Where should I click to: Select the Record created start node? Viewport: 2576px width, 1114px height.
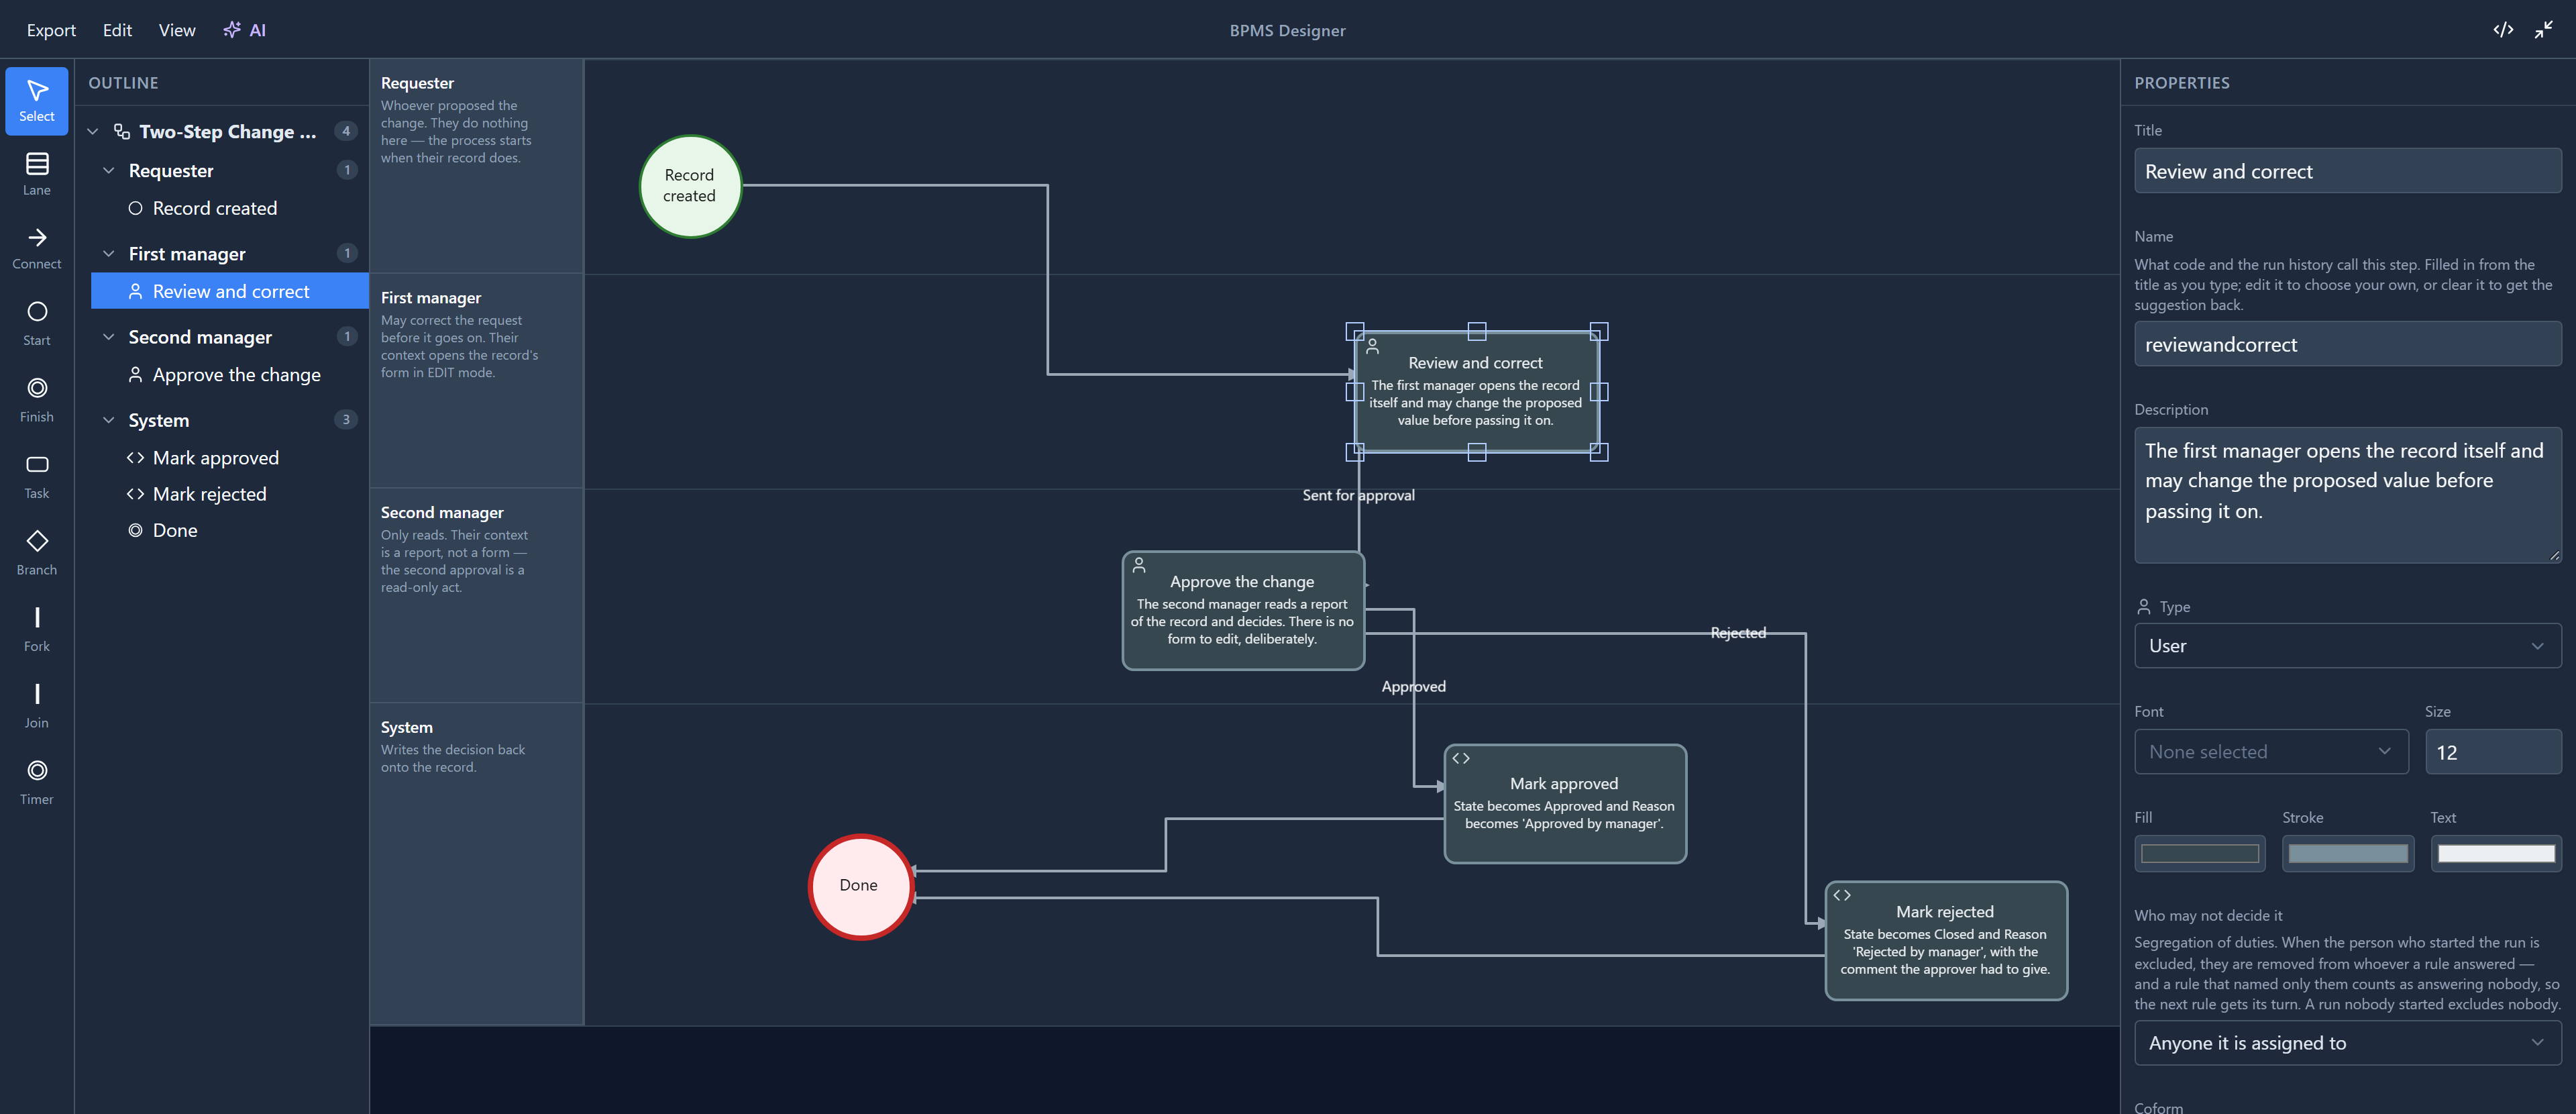pyautogui.click(x=690, y=186)
